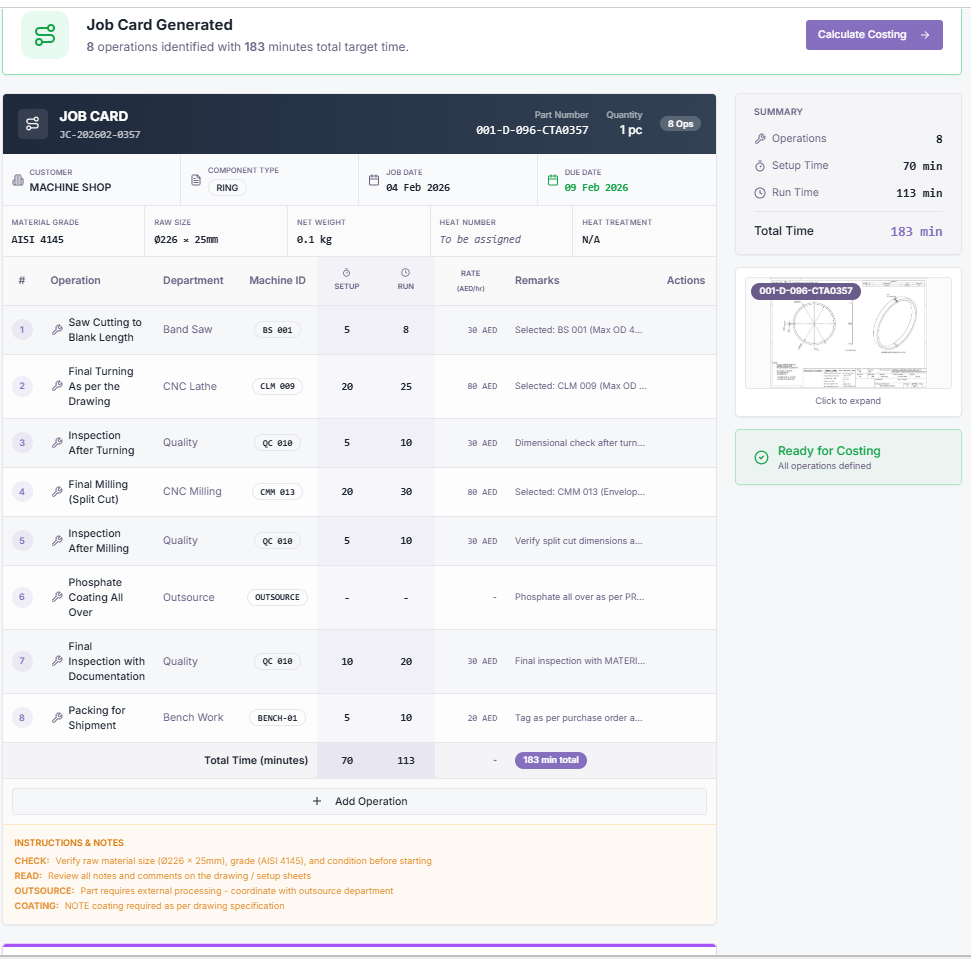Click wrench icon for Final Turning operation
Viewport: 971px width, 959px height.
(x=57, y=386)
